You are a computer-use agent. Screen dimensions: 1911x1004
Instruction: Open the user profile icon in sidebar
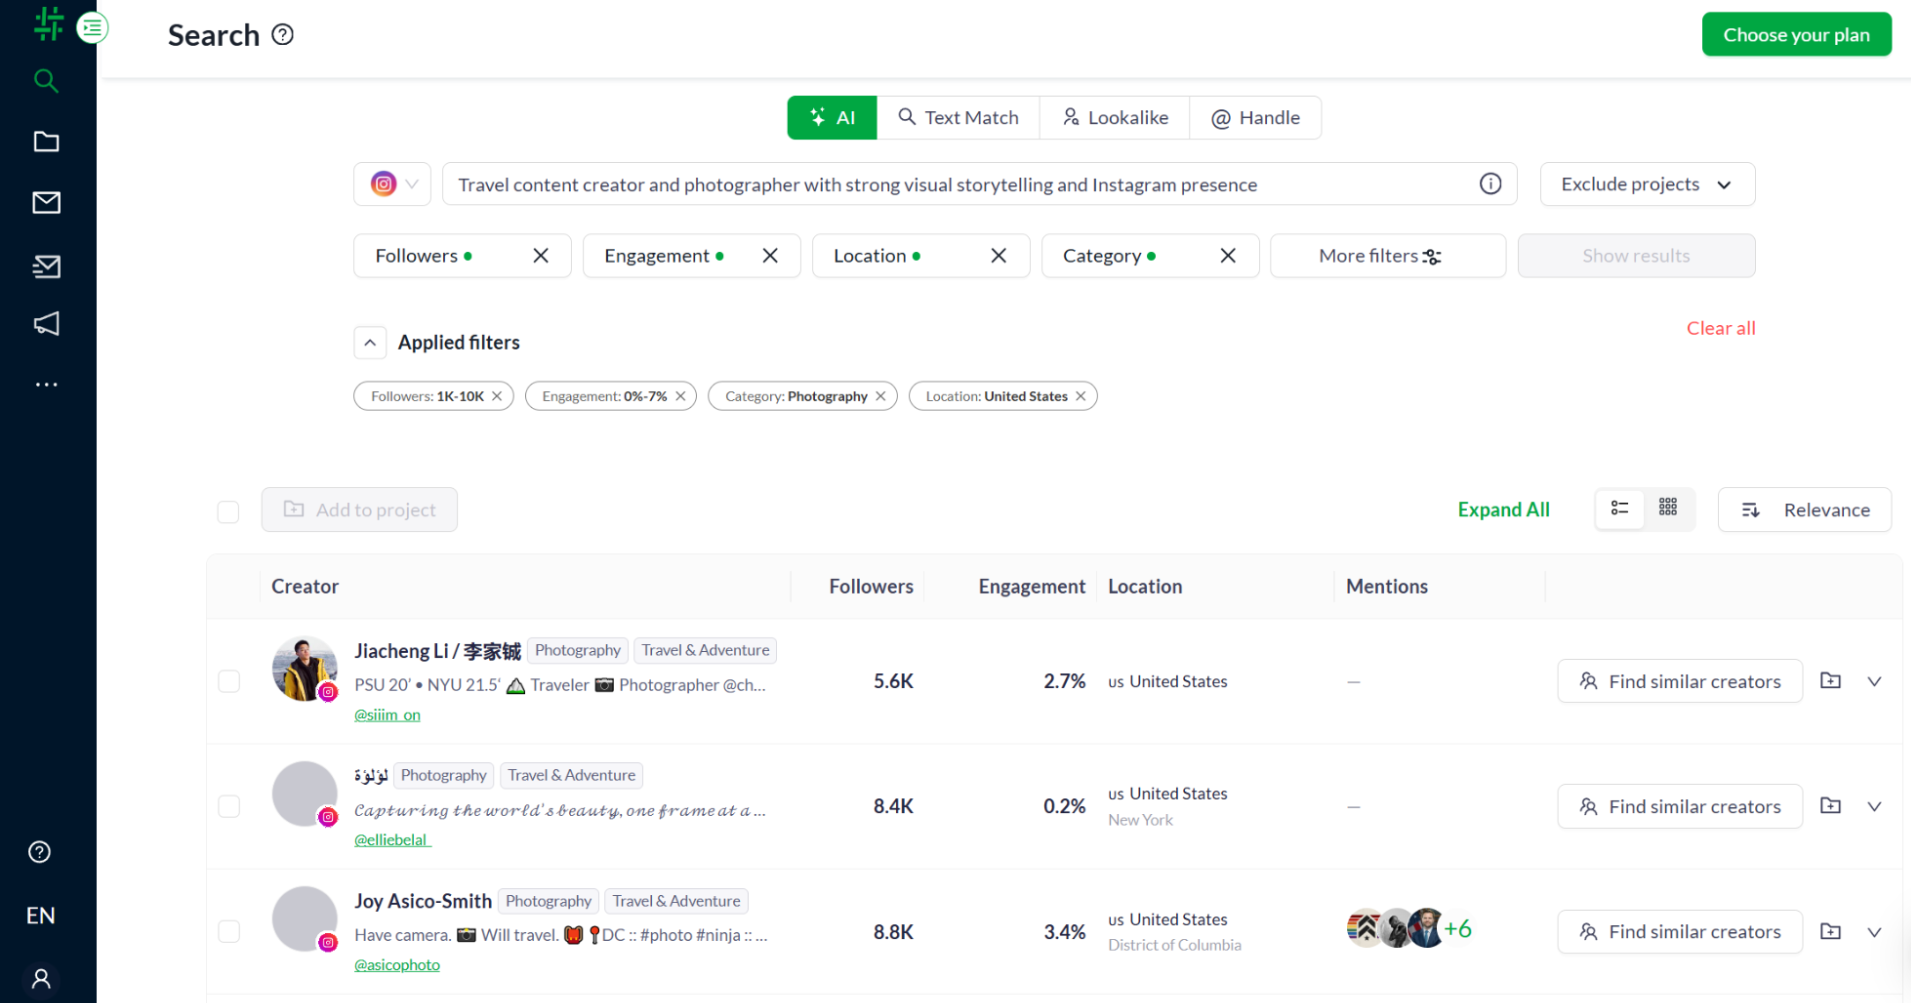point(41,978)
